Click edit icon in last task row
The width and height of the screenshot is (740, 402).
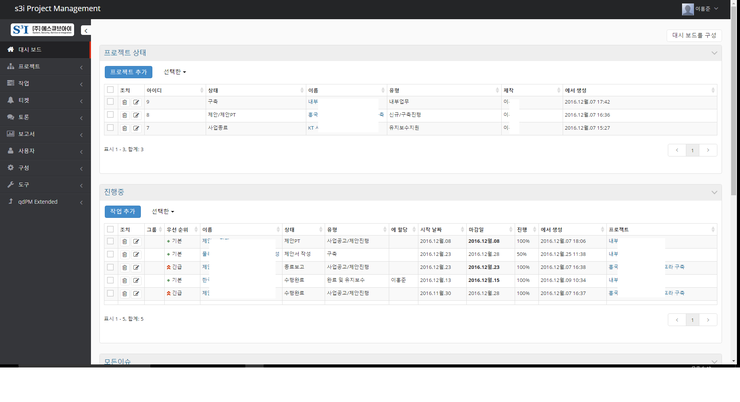(x=136, y=293)
